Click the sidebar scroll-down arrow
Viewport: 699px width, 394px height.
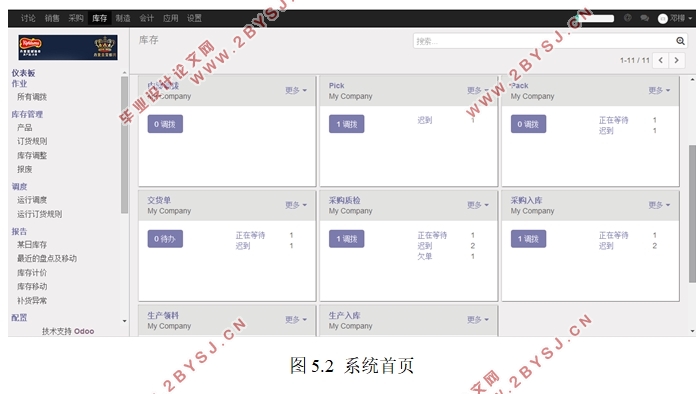(x=124, y=321)
